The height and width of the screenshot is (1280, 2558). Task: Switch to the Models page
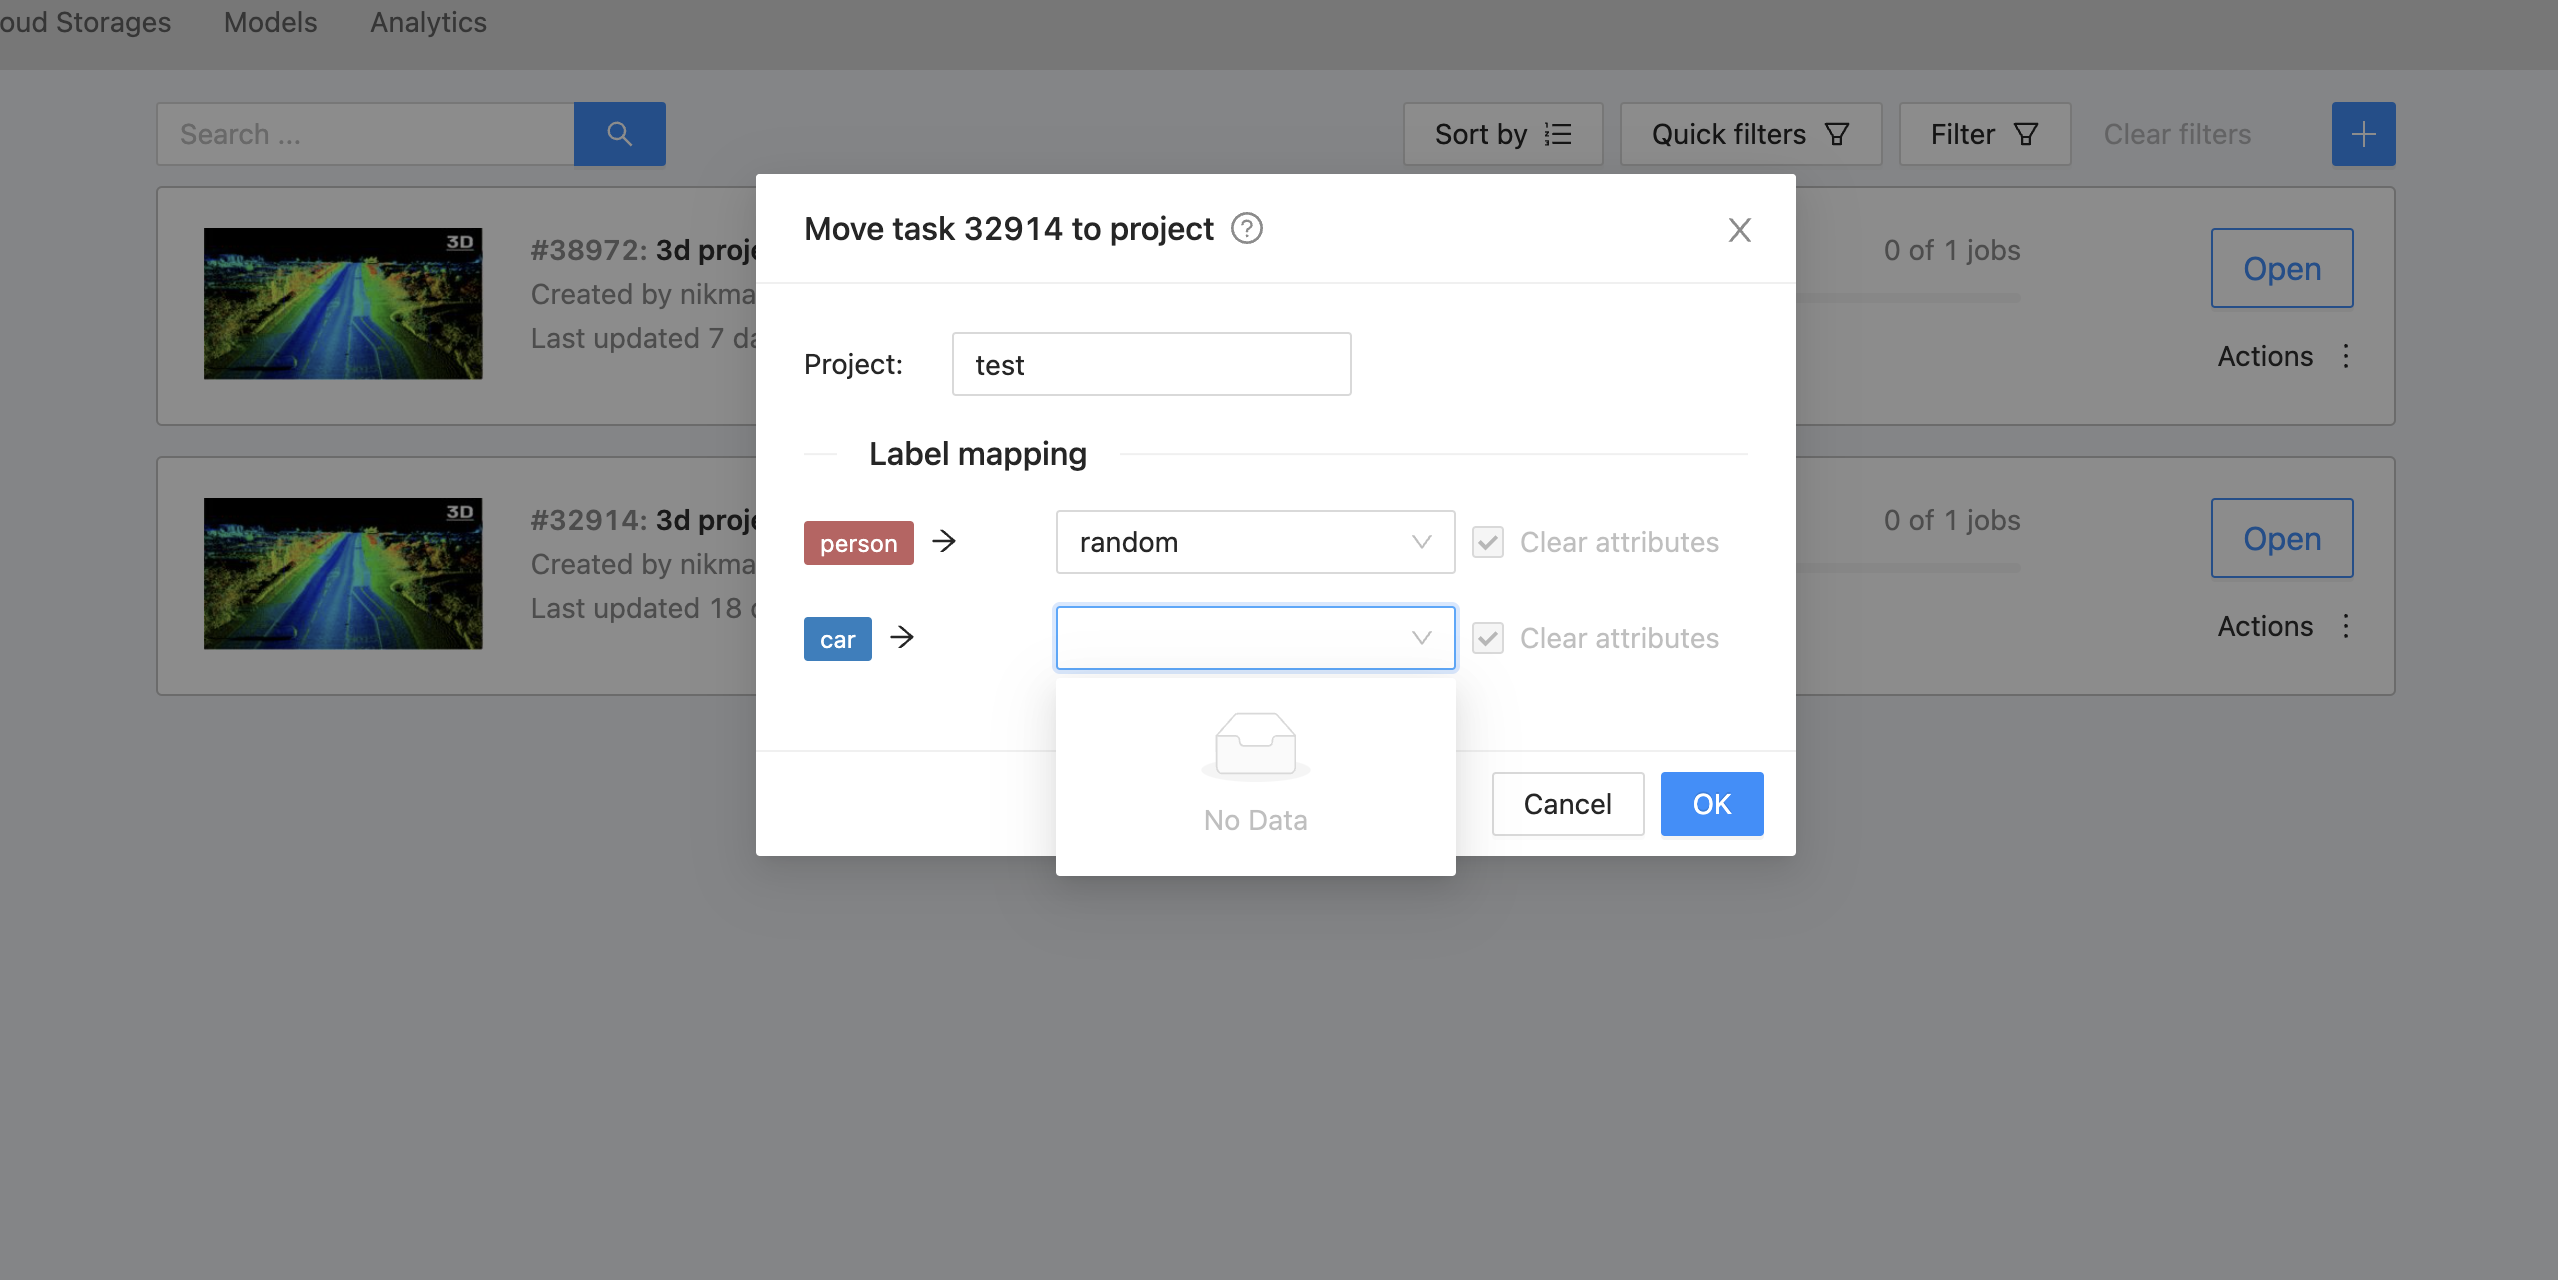coord(269,22)
